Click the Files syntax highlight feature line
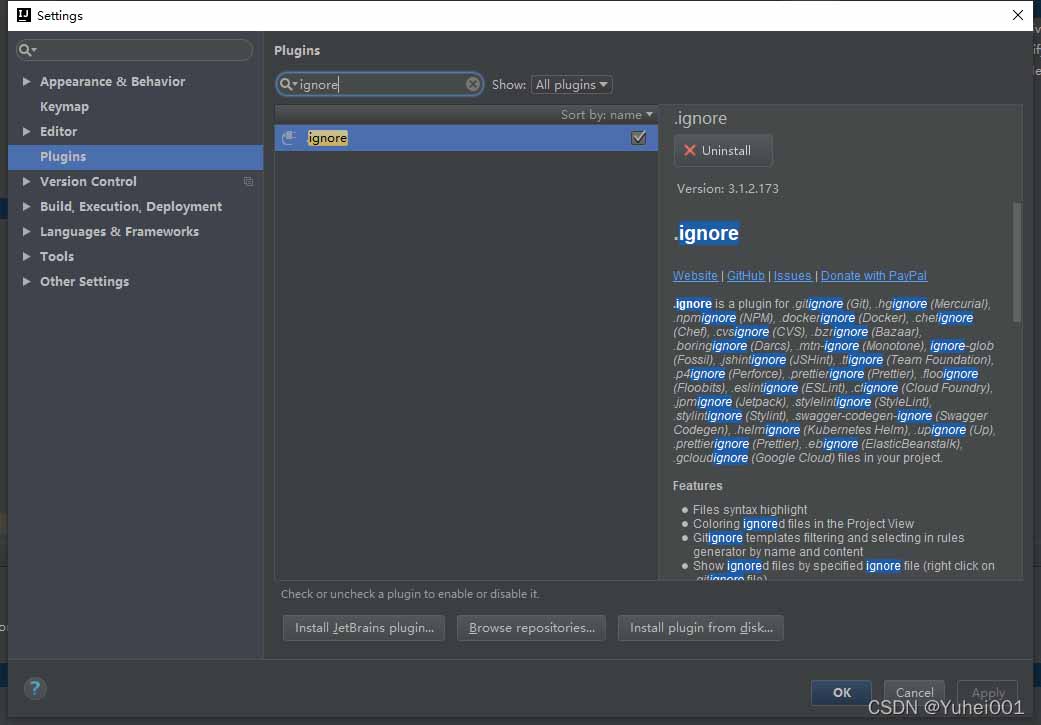Screen dimensions: 1041x725 tap(750, 510)
